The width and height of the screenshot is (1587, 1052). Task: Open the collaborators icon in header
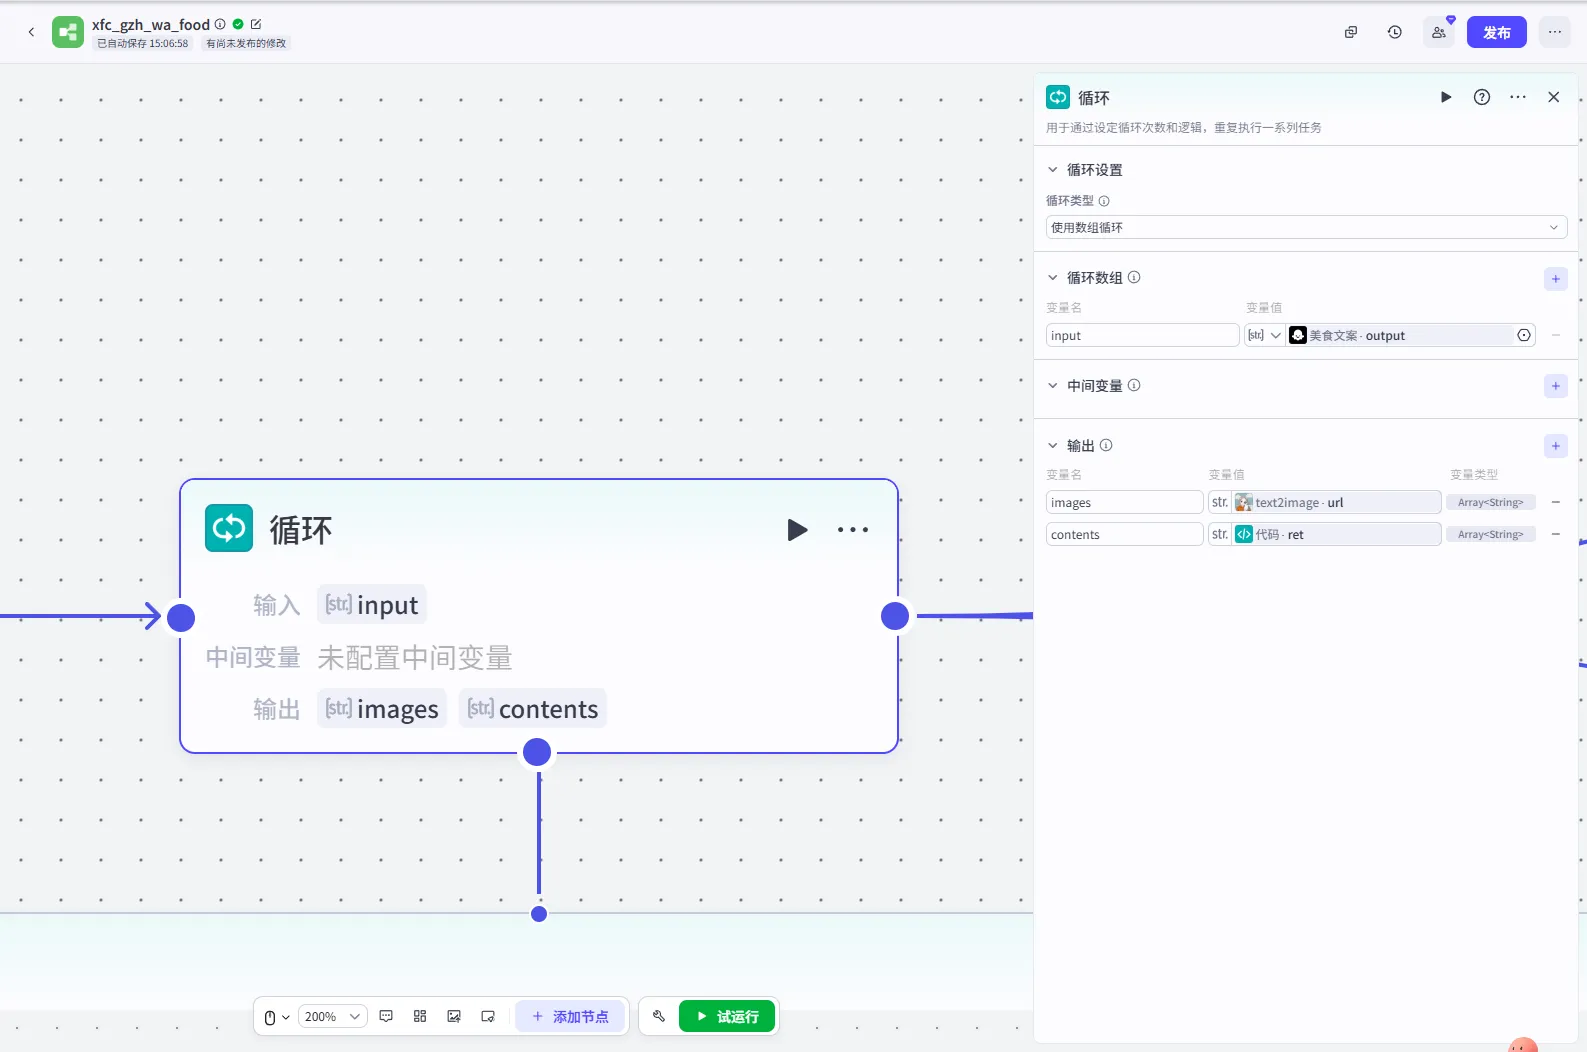click(1439, 32)
